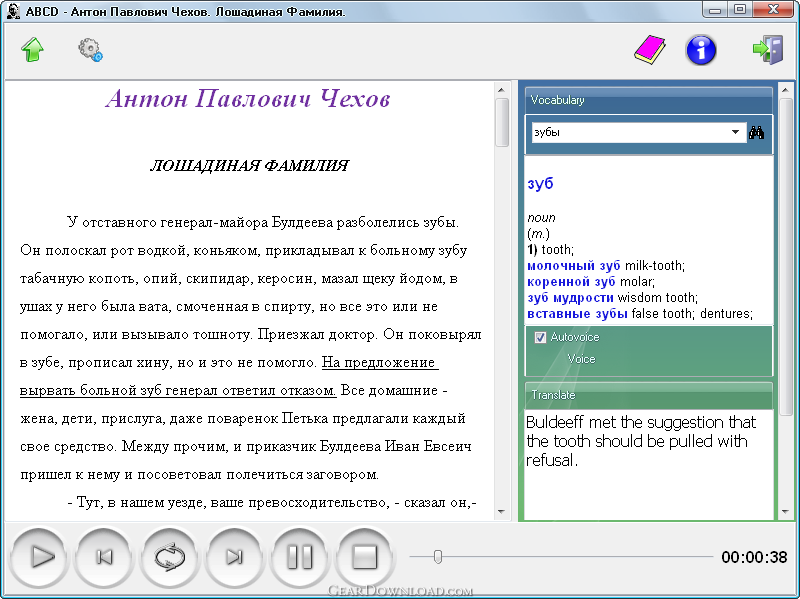Click the right panel scrollbar up arrow
Viewport: 800px width, 599px height.
[786, 90]
